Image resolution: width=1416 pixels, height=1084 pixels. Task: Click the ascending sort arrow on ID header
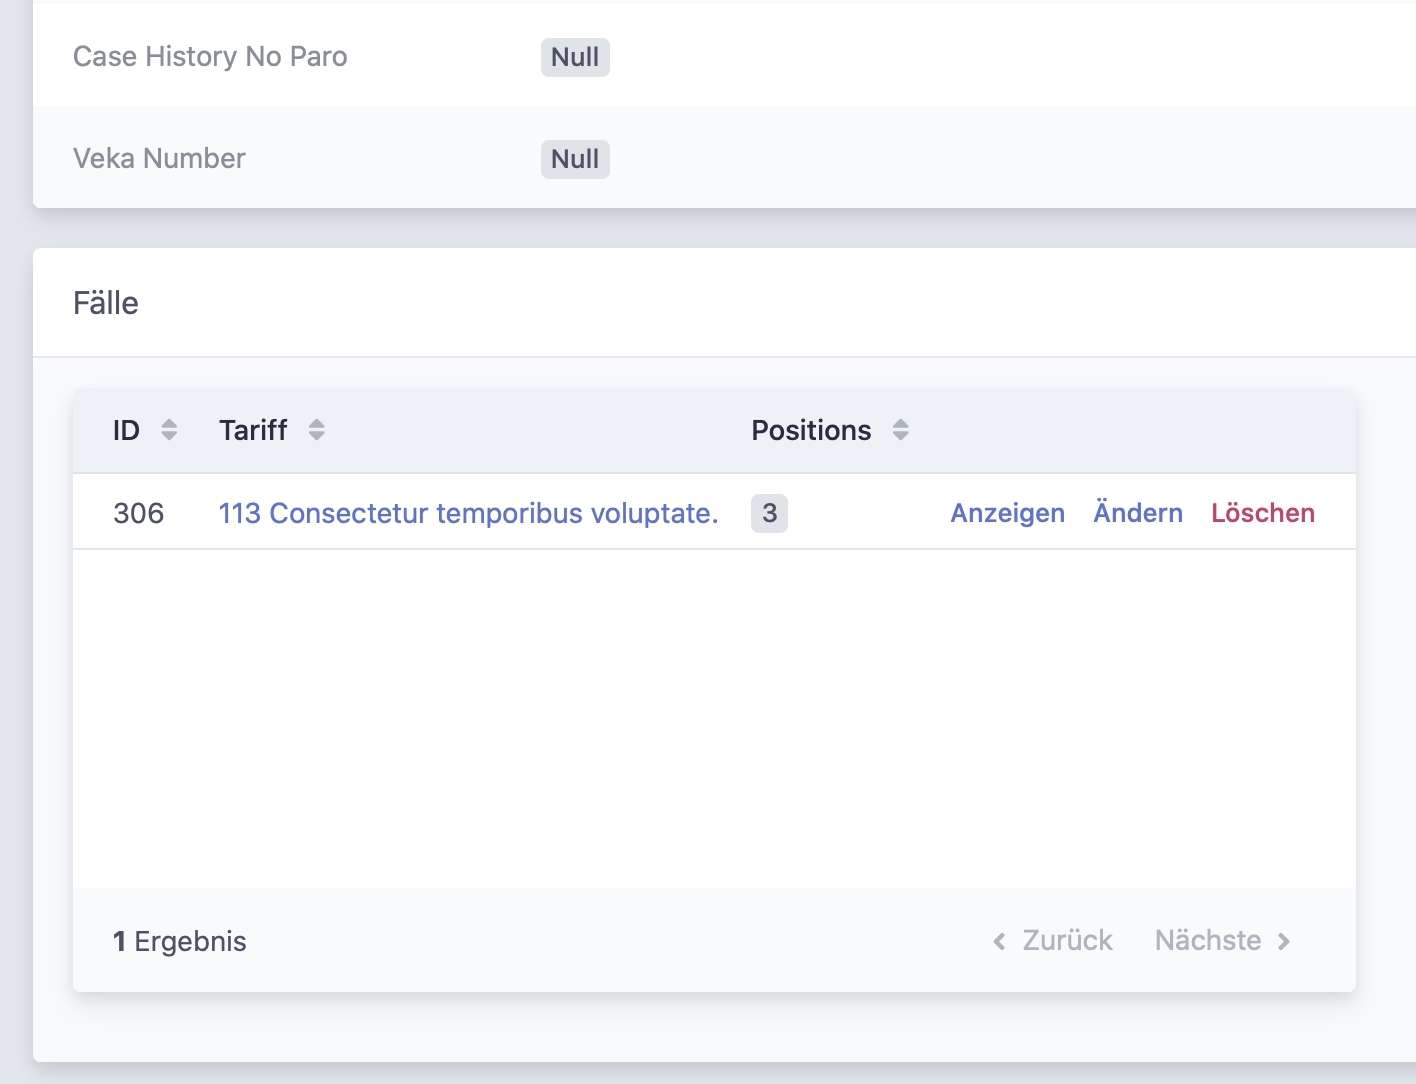(170, 424)
